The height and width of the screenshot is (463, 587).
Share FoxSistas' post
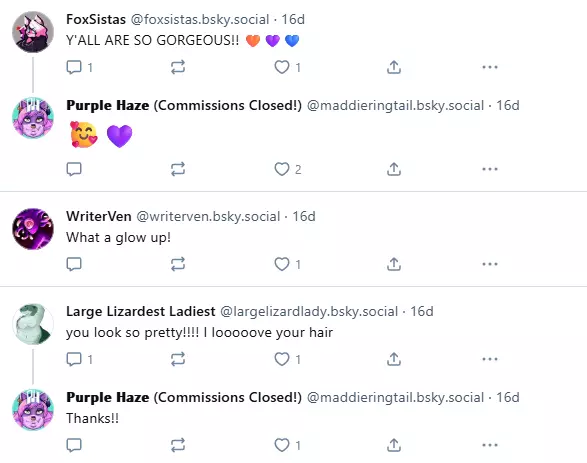(394, 67)
